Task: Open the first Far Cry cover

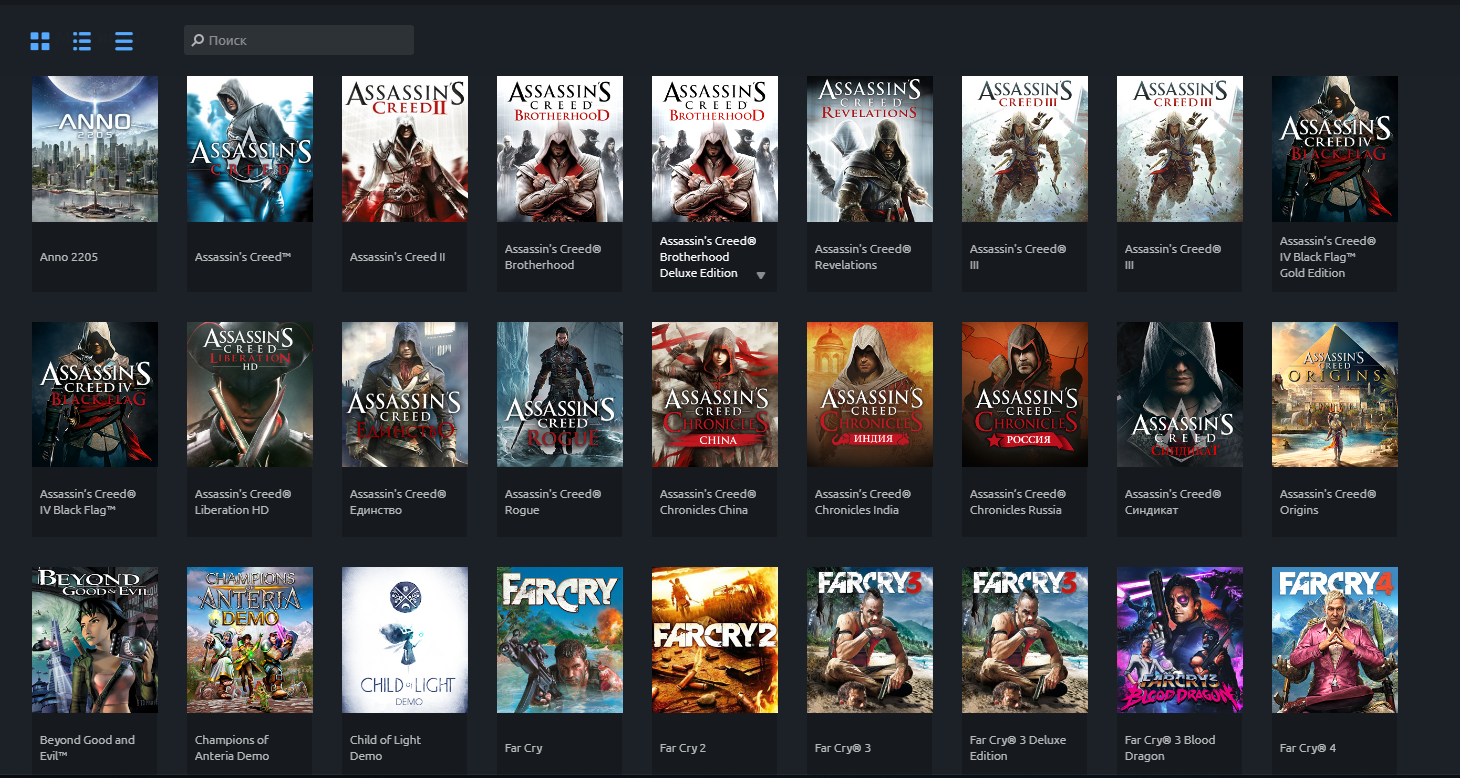Action: tap(560, 640)
